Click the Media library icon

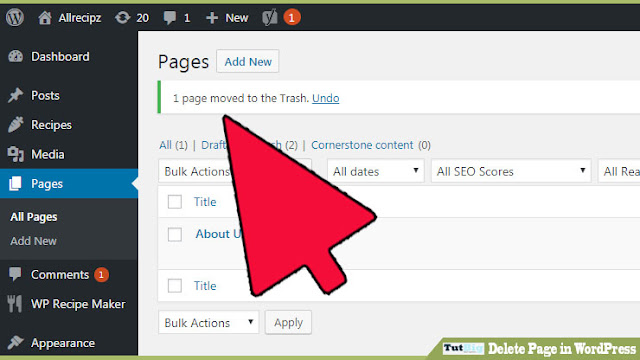(x=16, y=154)
